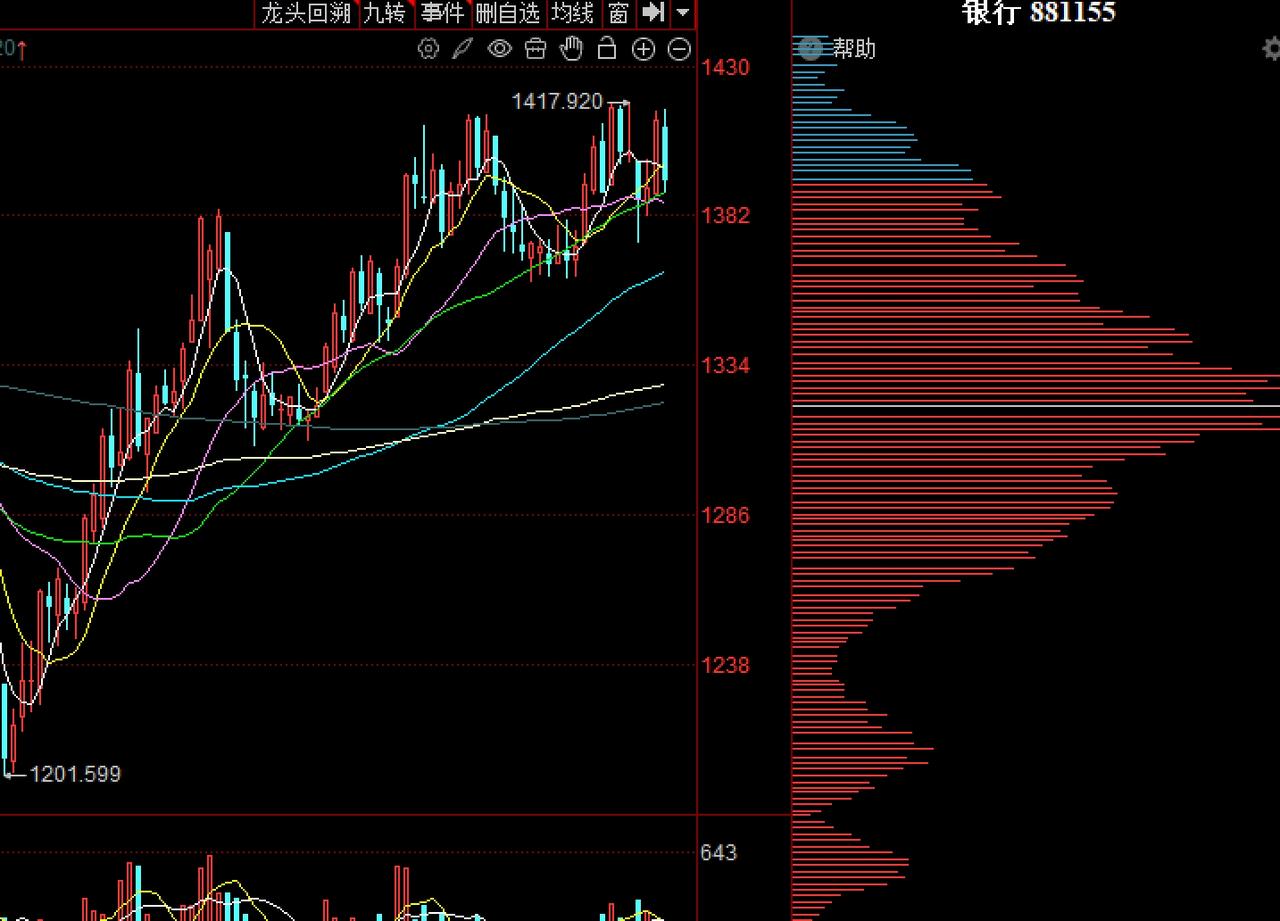
Task: Select the hand pan tool
Action: 571,48
